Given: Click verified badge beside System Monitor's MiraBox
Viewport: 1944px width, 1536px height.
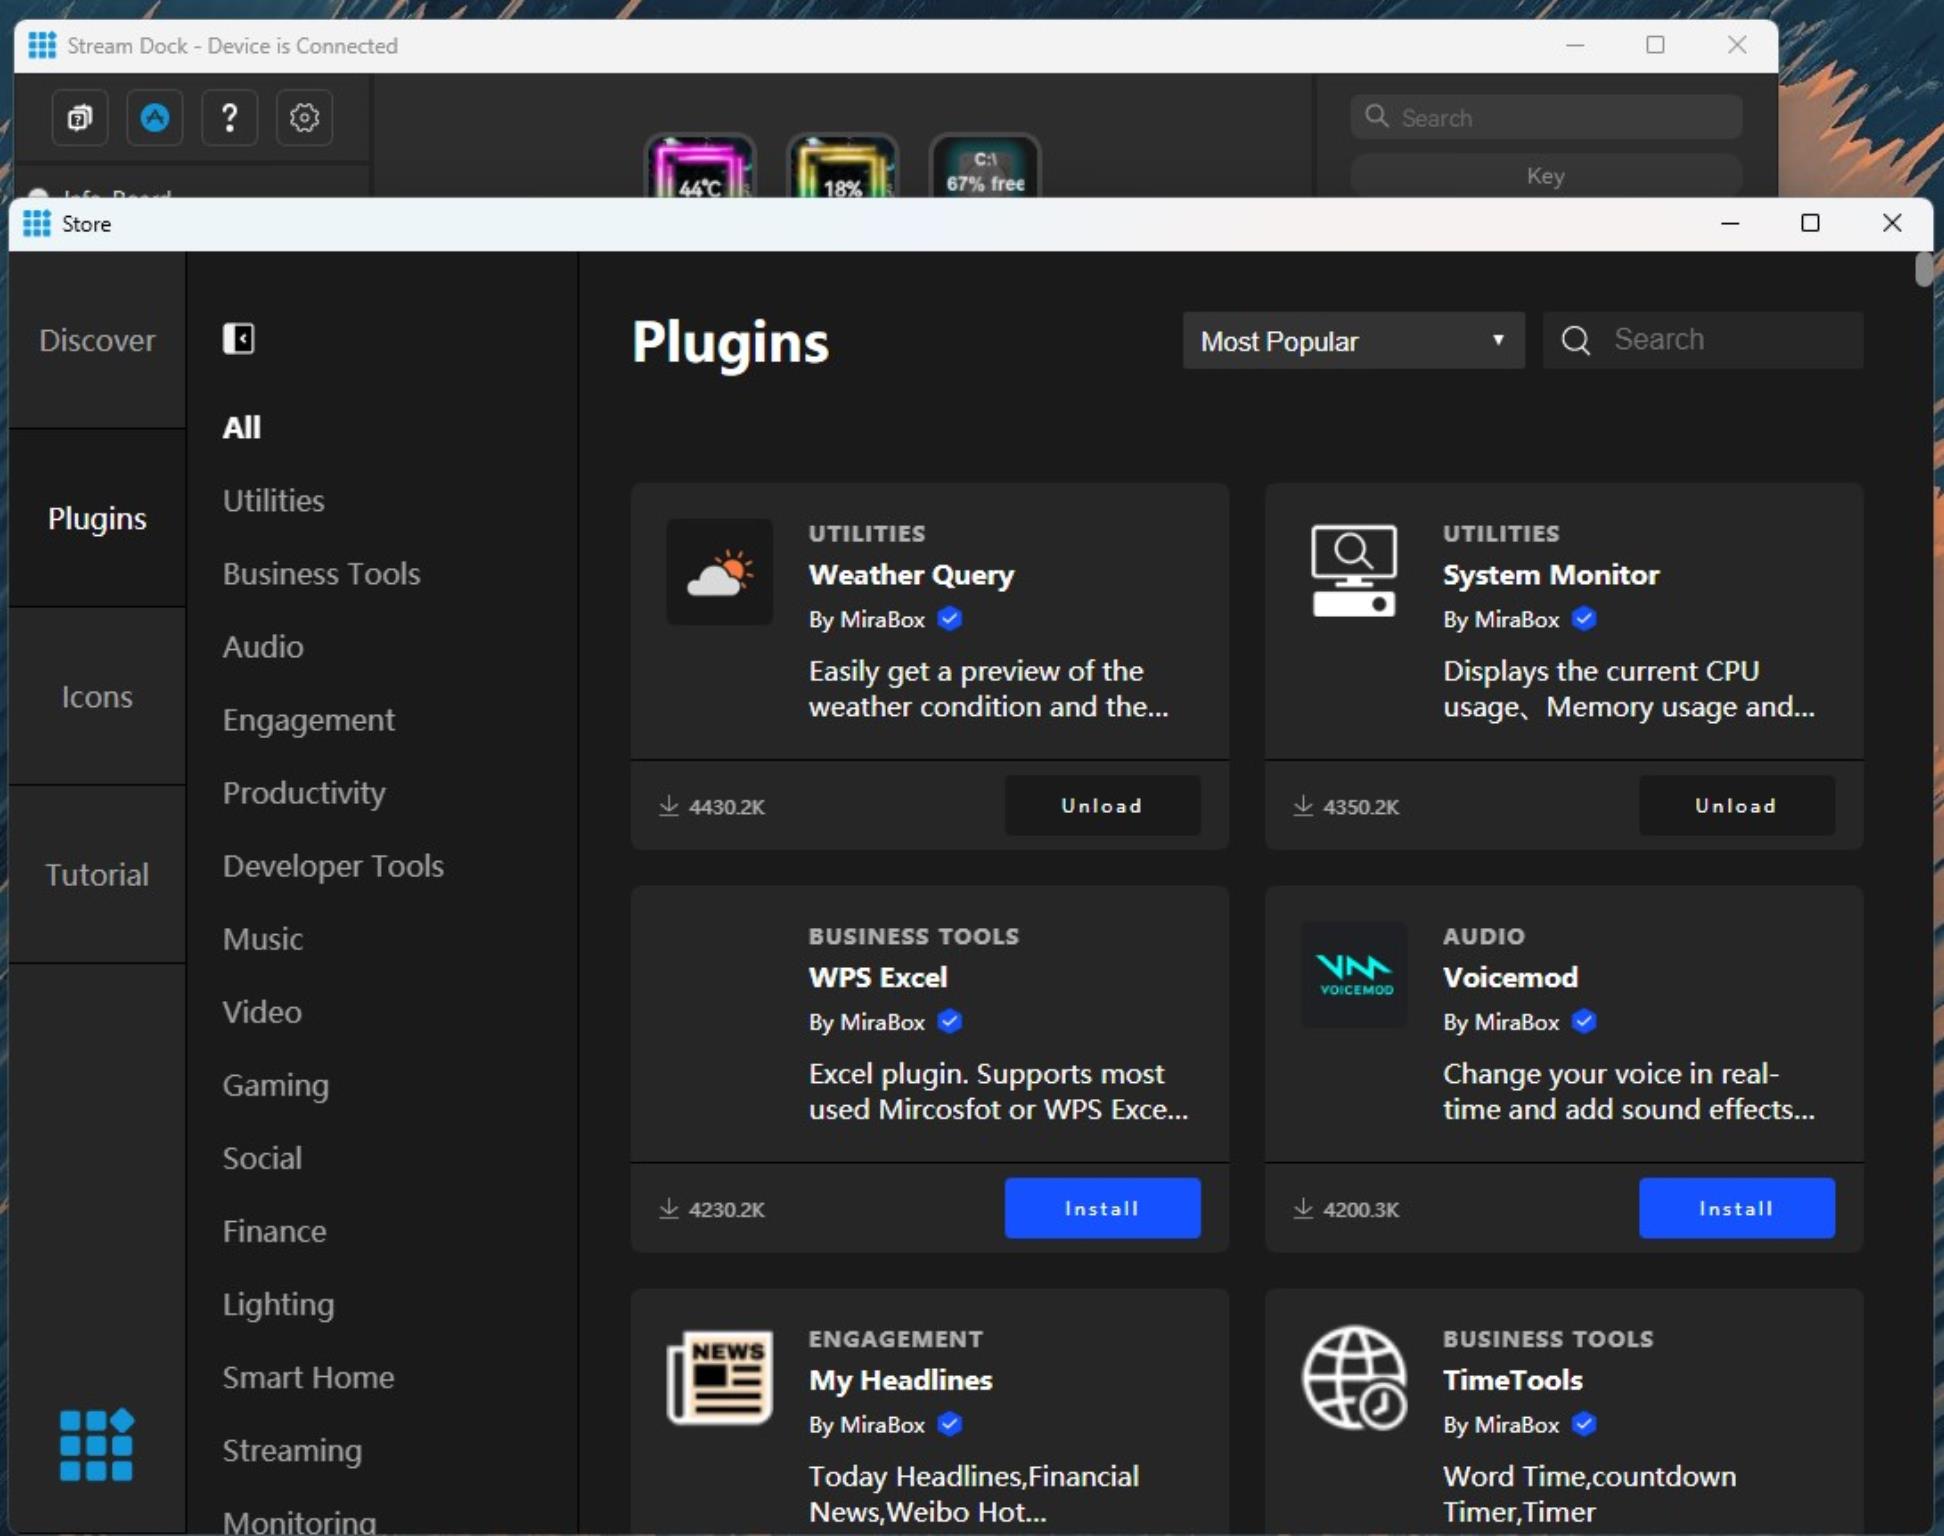Looking at the screenshot, I should point(1584,619).
